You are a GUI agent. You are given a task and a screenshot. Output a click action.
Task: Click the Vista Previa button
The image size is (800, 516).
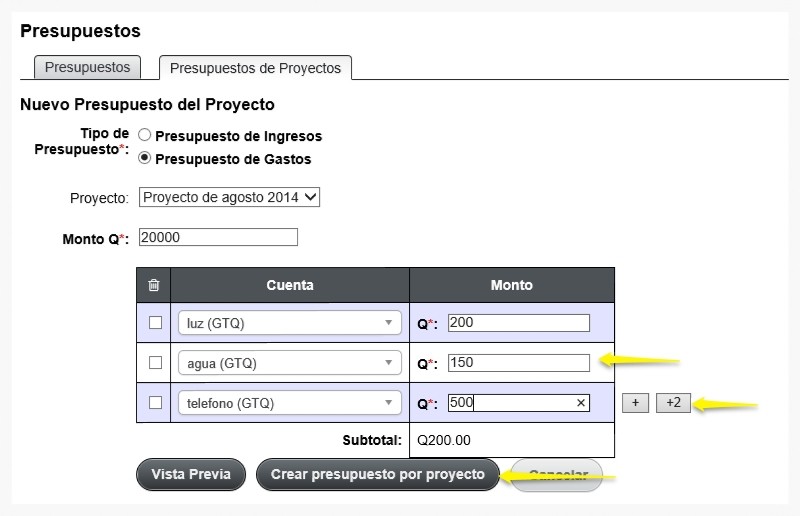[x=191, y=474]
